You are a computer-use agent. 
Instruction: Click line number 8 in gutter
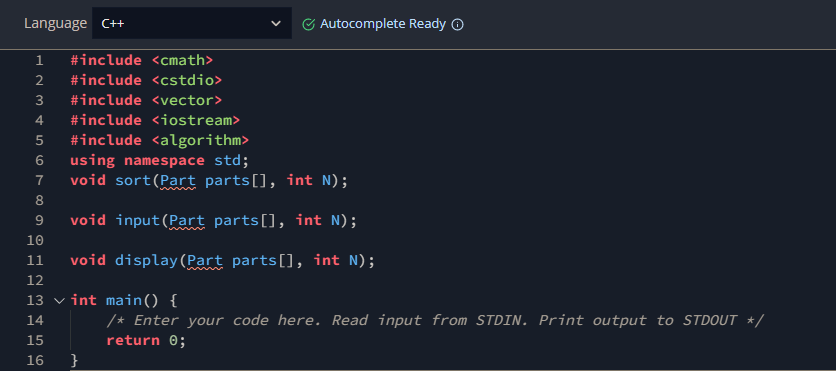click(x=39, y=200)
